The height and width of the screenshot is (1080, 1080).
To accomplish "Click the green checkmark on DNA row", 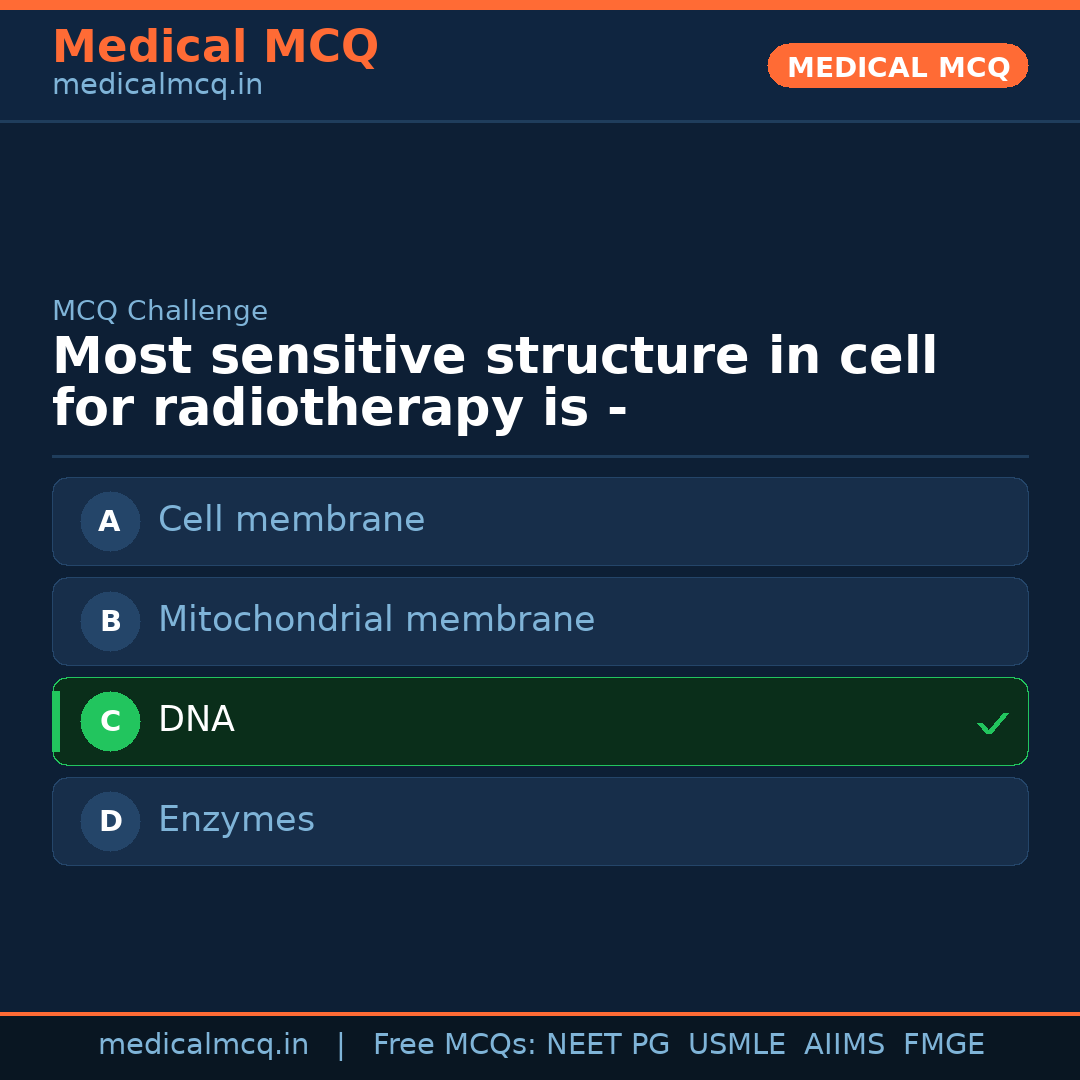I will [x=992, y=723].
